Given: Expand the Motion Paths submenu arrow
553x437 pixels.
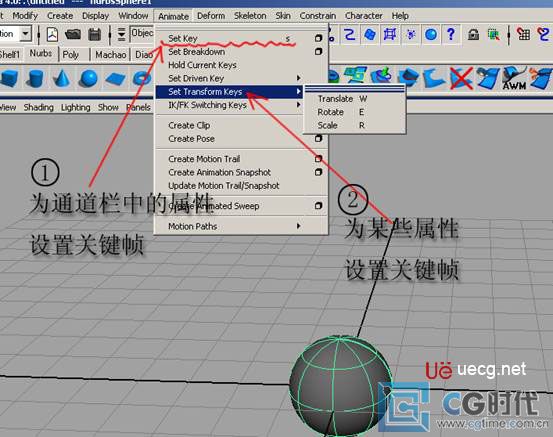Looking at the screenshot, I should (298, 226).
